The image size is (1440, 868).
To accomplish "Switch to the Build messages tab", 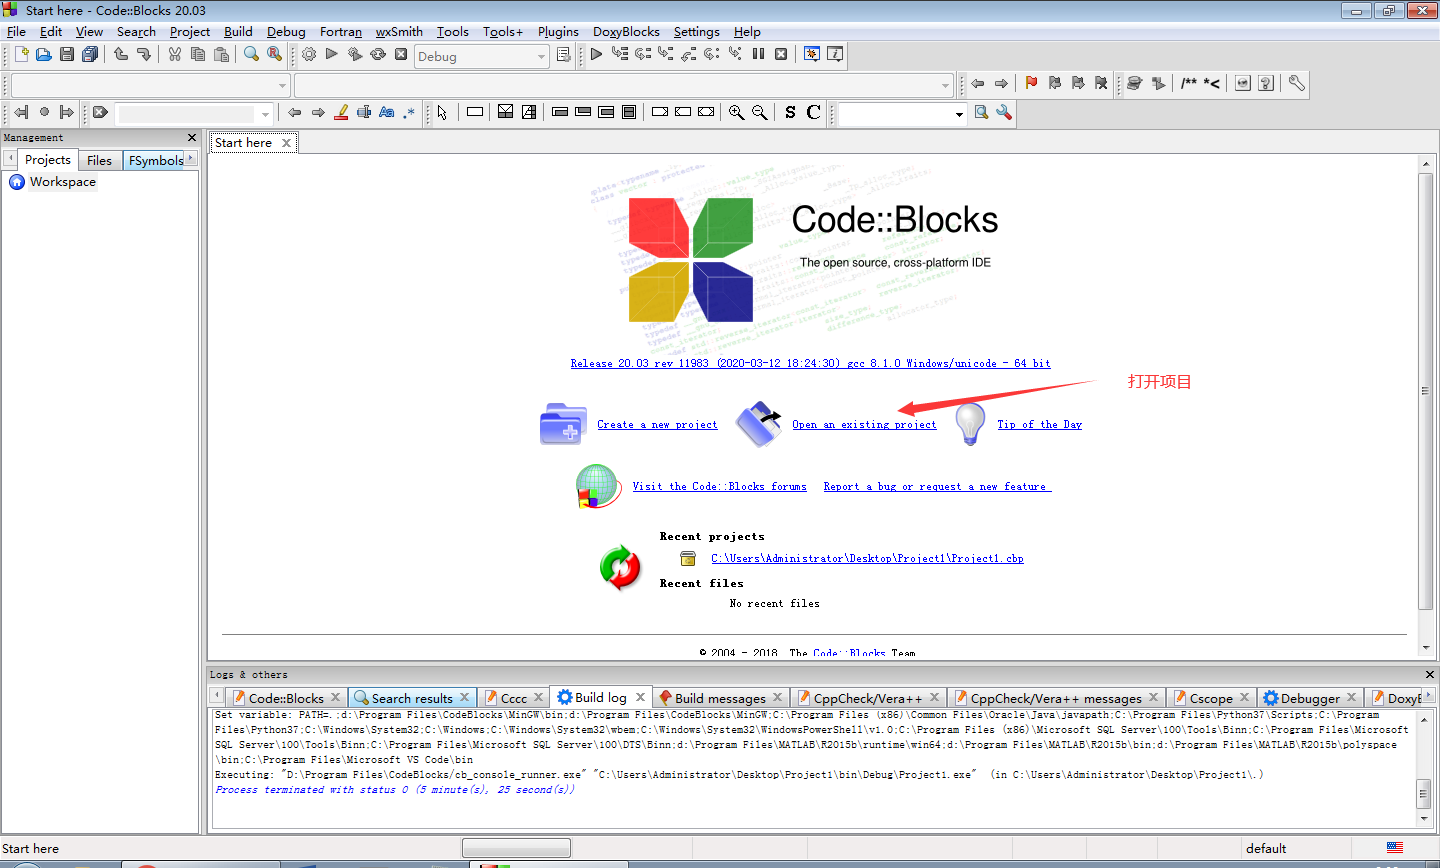I will (x=722, y=697).
